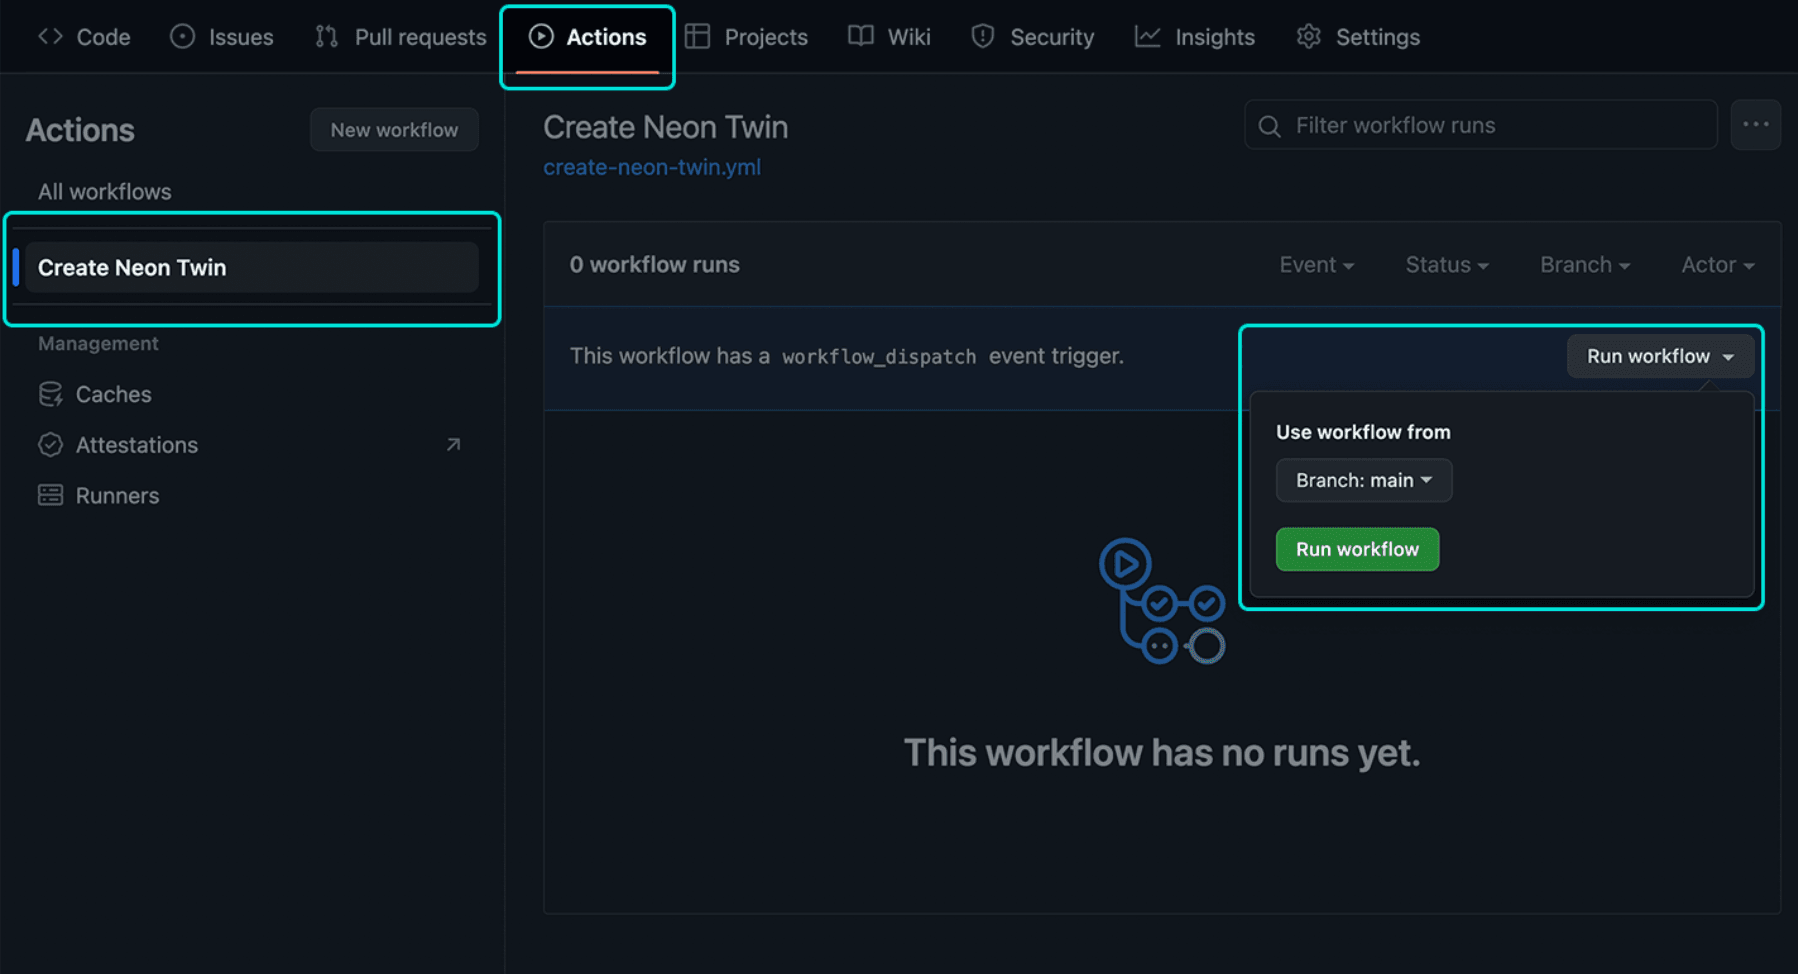Image resolution: width=1798 pixels, height=974 pixels.
Task: Expand the Actor filter dropdown
Action: pyautogui.click(x=1717, y=265)
